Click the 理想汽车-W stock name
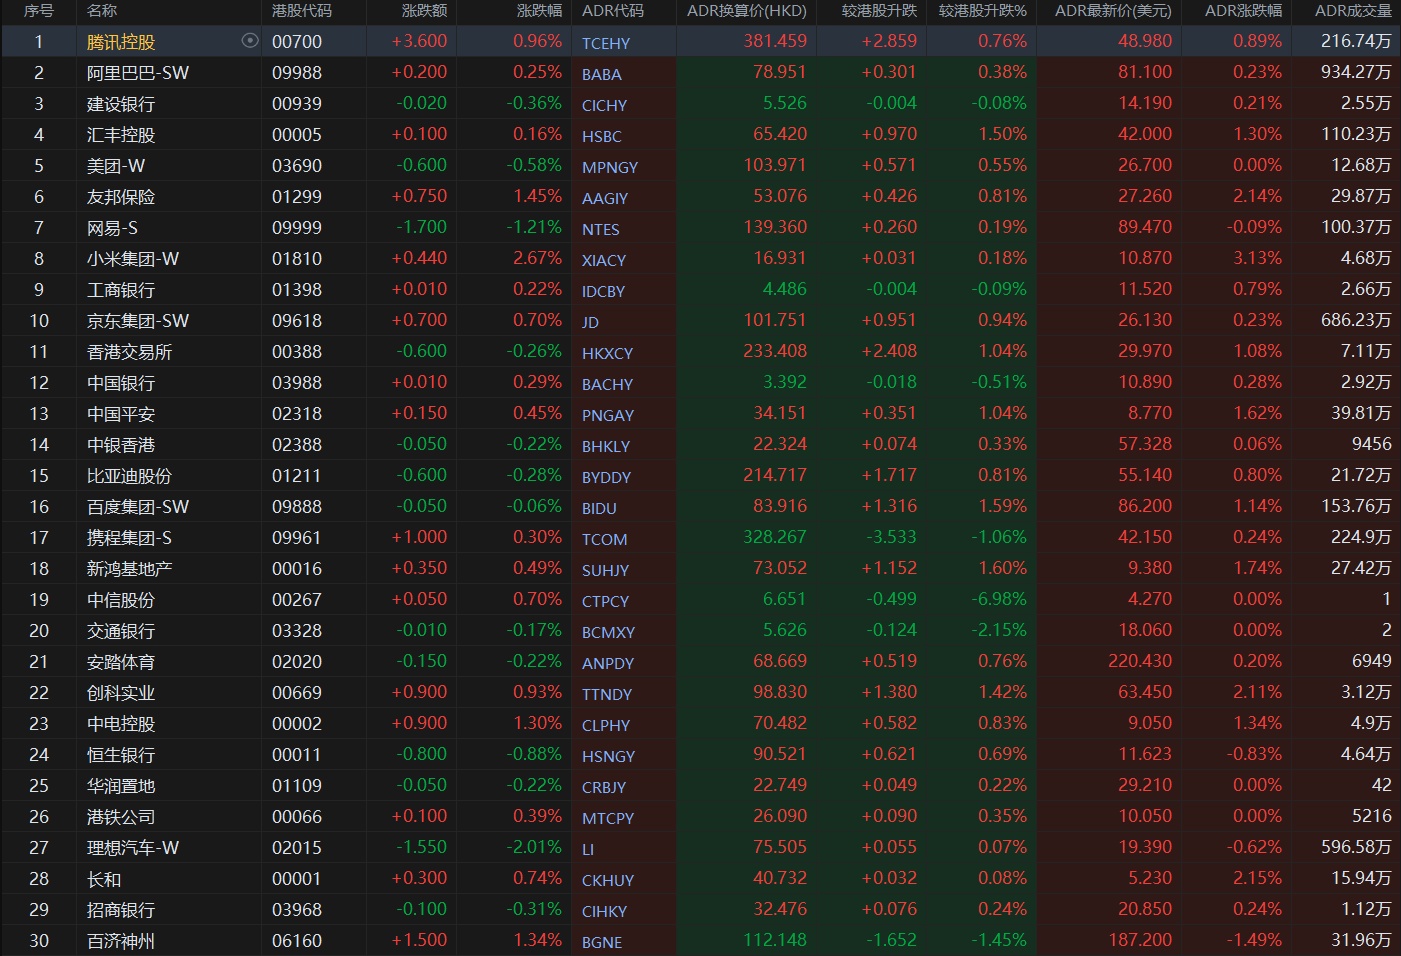1401x956 pixels. 133,848
